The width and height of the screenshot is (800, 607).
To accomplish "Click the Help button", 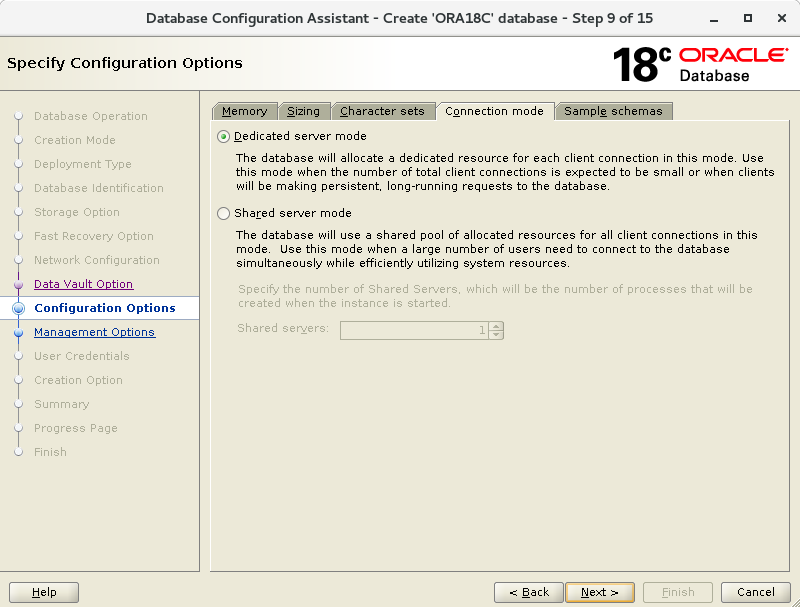I will pos(44,592).
